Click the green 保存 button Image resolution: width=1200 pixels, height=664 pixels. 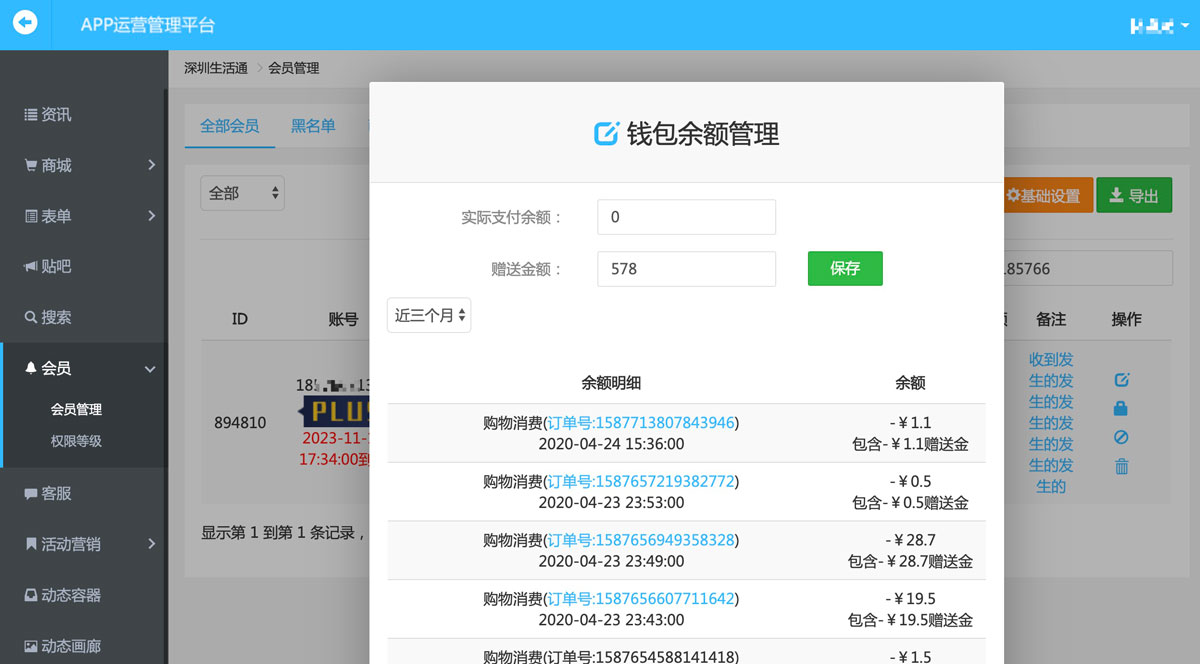845,268
